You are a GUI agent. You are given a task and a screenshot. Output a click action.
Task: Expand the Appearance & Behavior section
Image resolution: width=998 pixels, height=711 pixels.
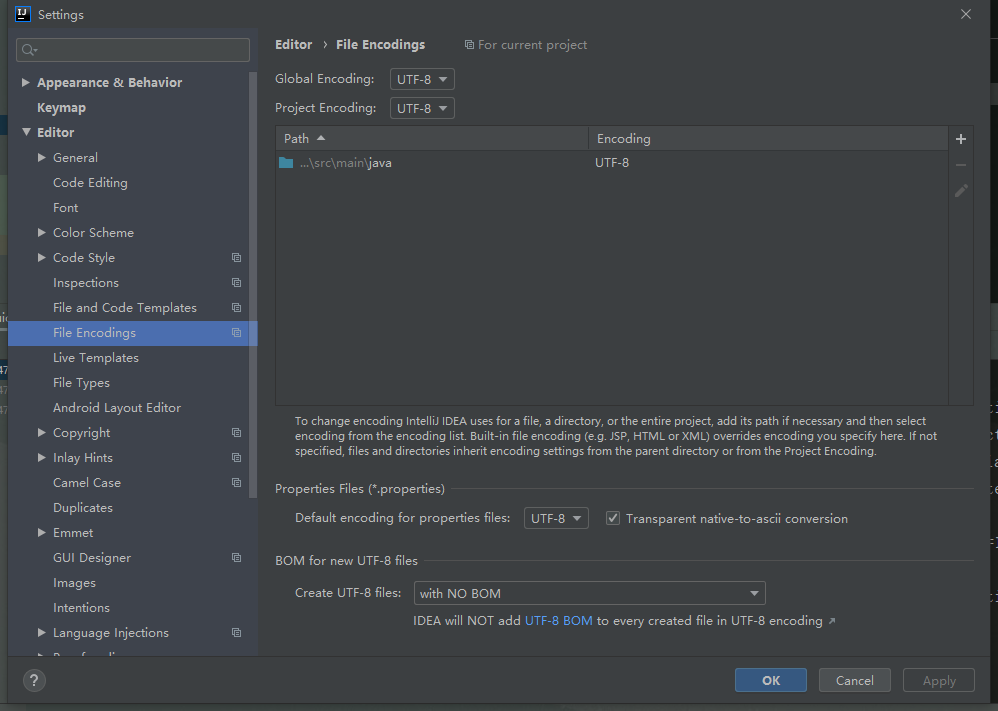point(25,82)
